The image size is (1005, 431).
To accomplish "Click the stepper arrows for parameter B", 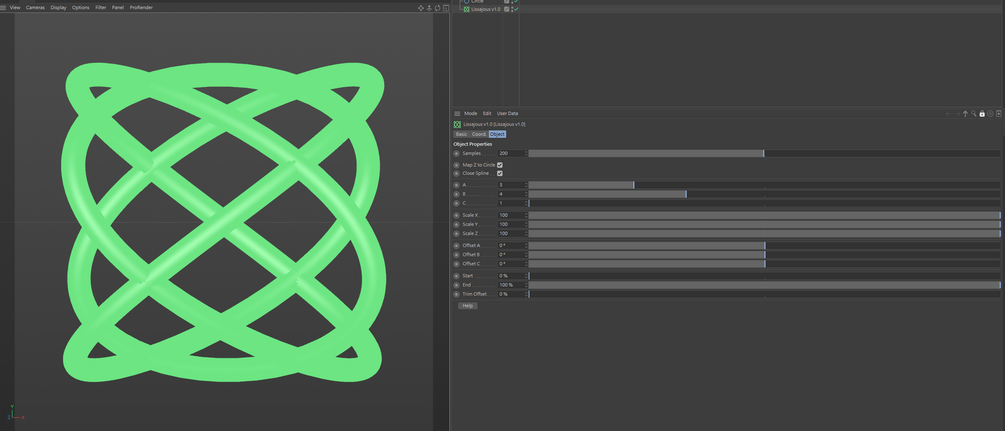I will click(x=526, y=194).
